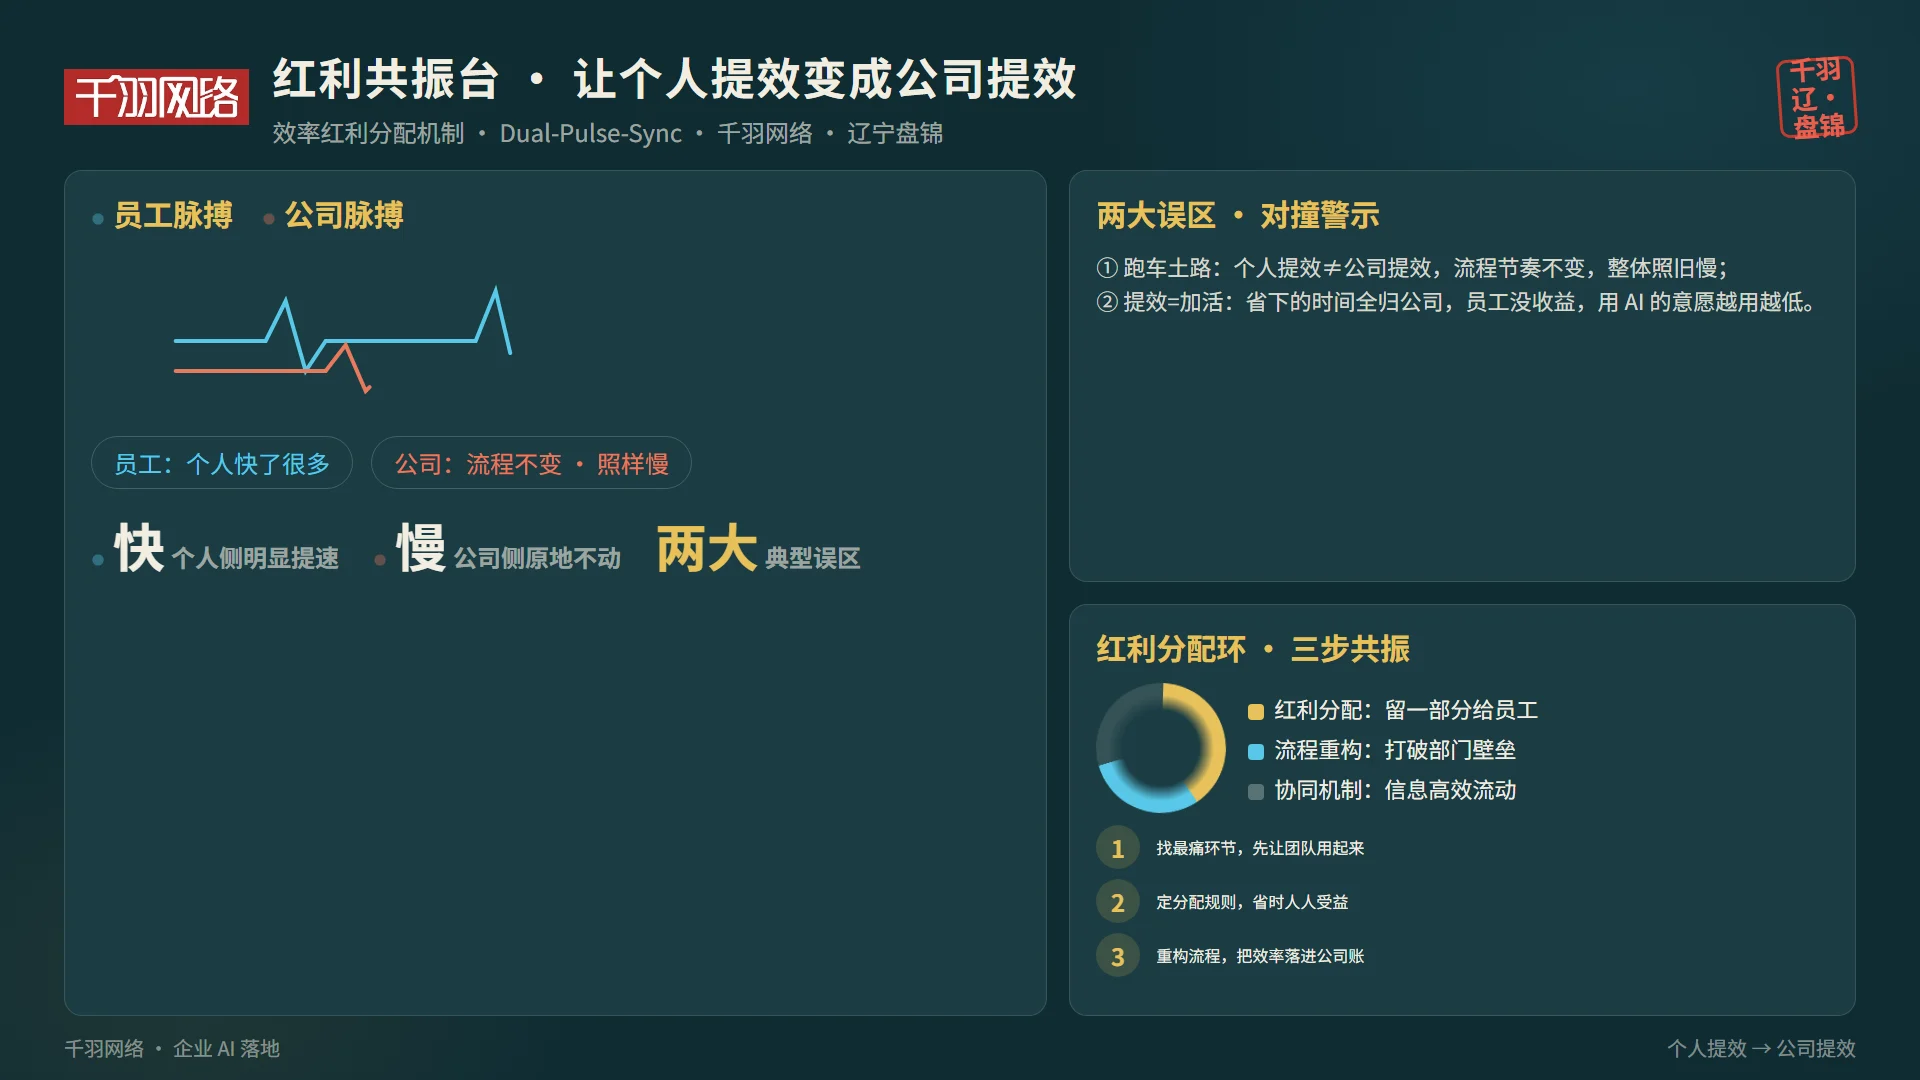
Task: Select the 员工：个人快了很多 pill
Action: point(222,463)
